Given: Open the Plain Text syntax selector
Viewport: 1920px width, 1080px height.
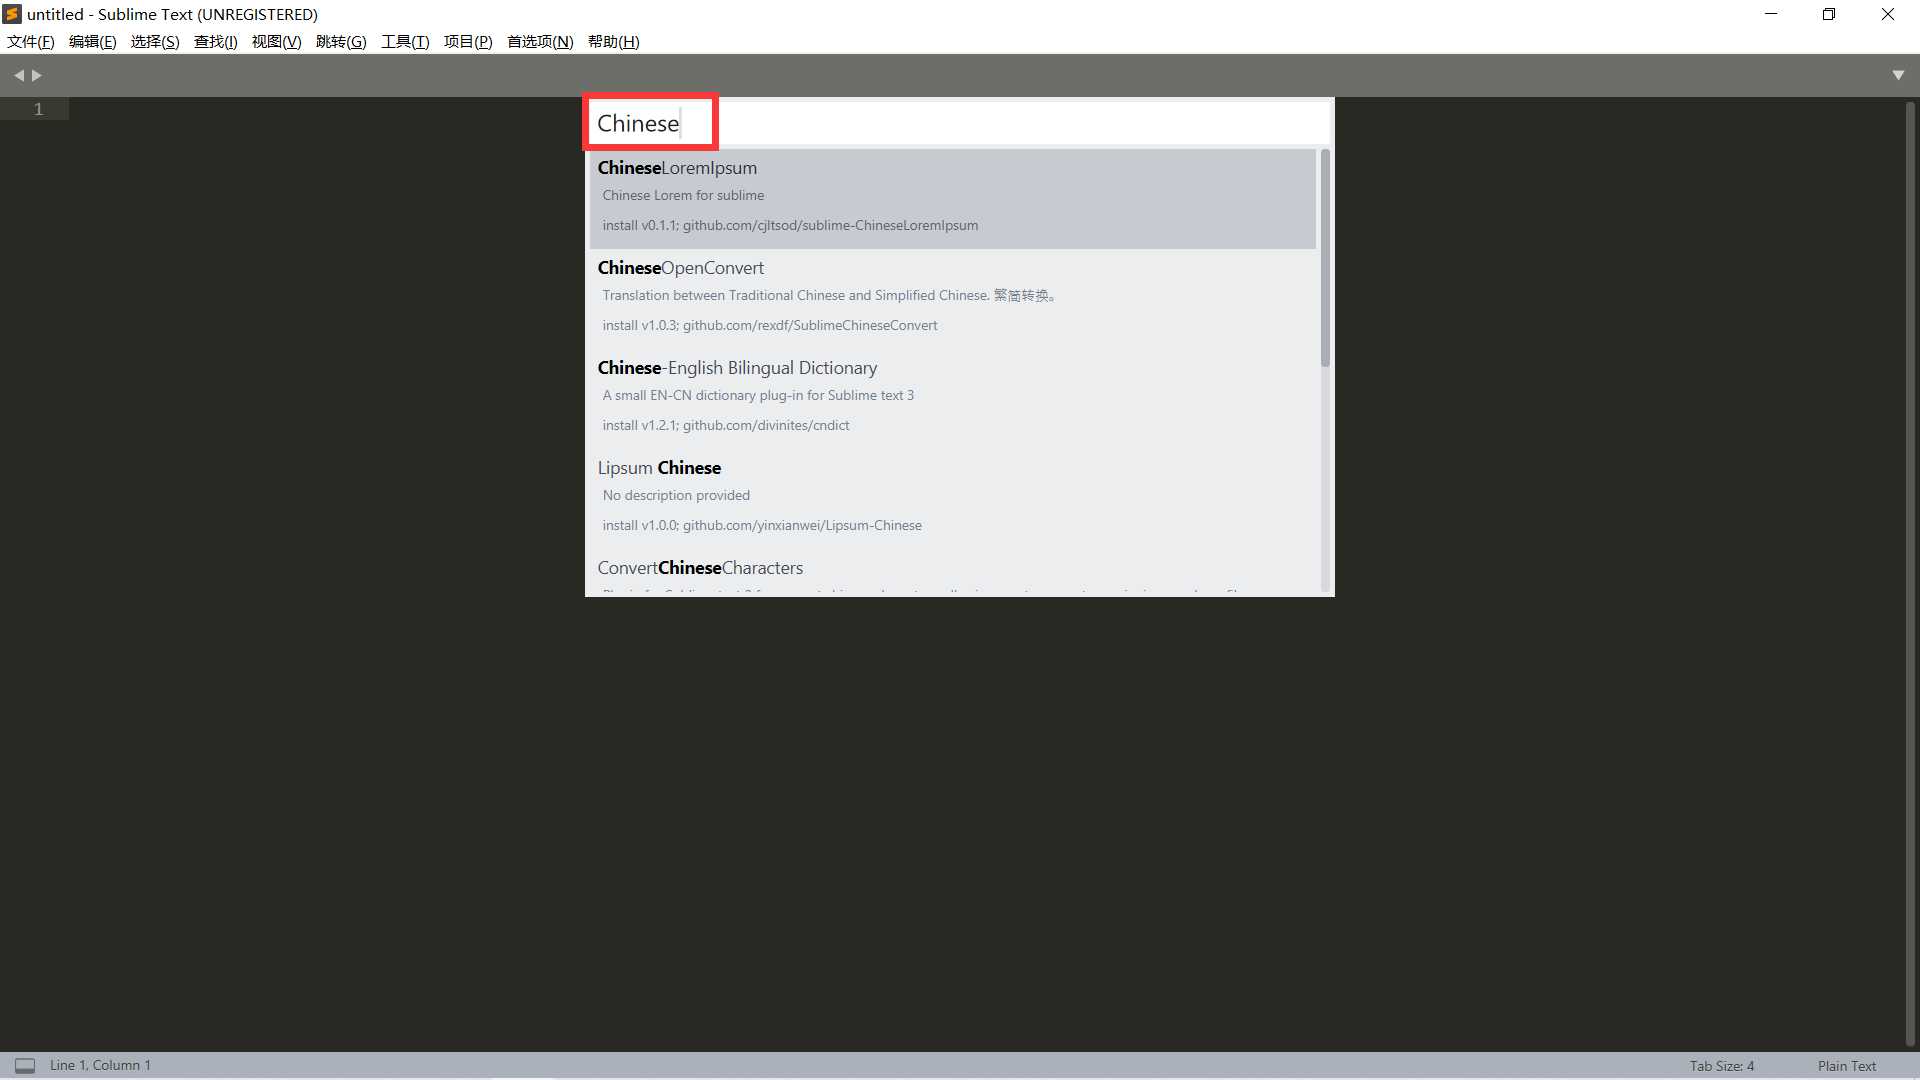Looking at the screenshot, I should coord(1847,1066).
